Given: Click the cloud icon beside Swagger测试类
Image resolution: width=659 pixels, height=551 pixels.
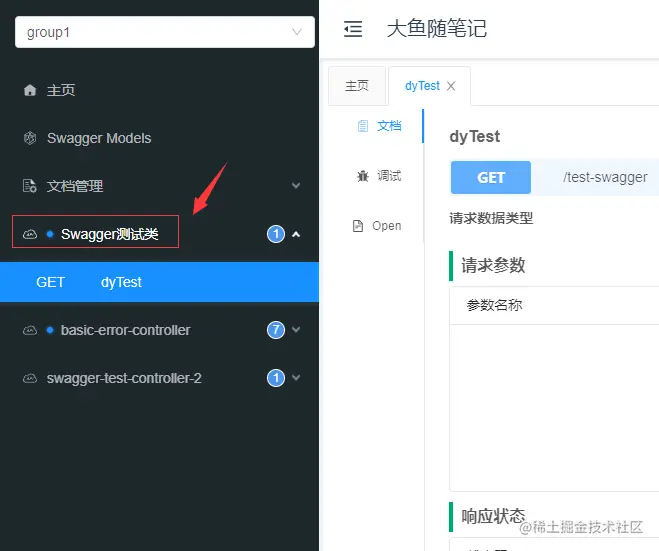Looking at the screenshot, I should [29, 234].
